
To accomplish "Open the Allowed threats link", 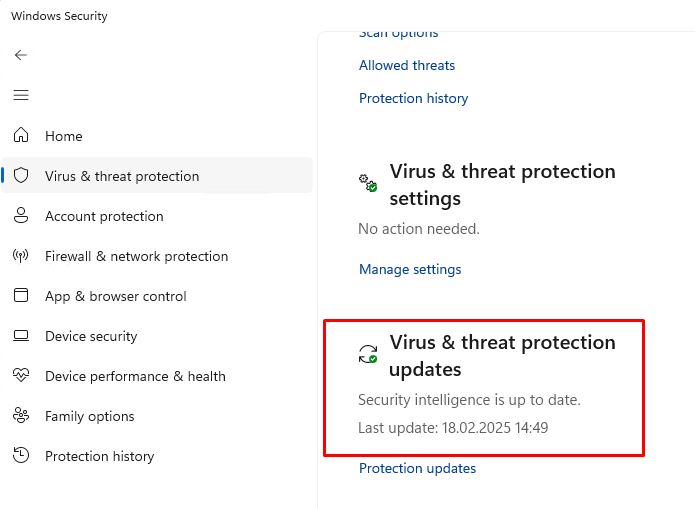I will point(407,66).
